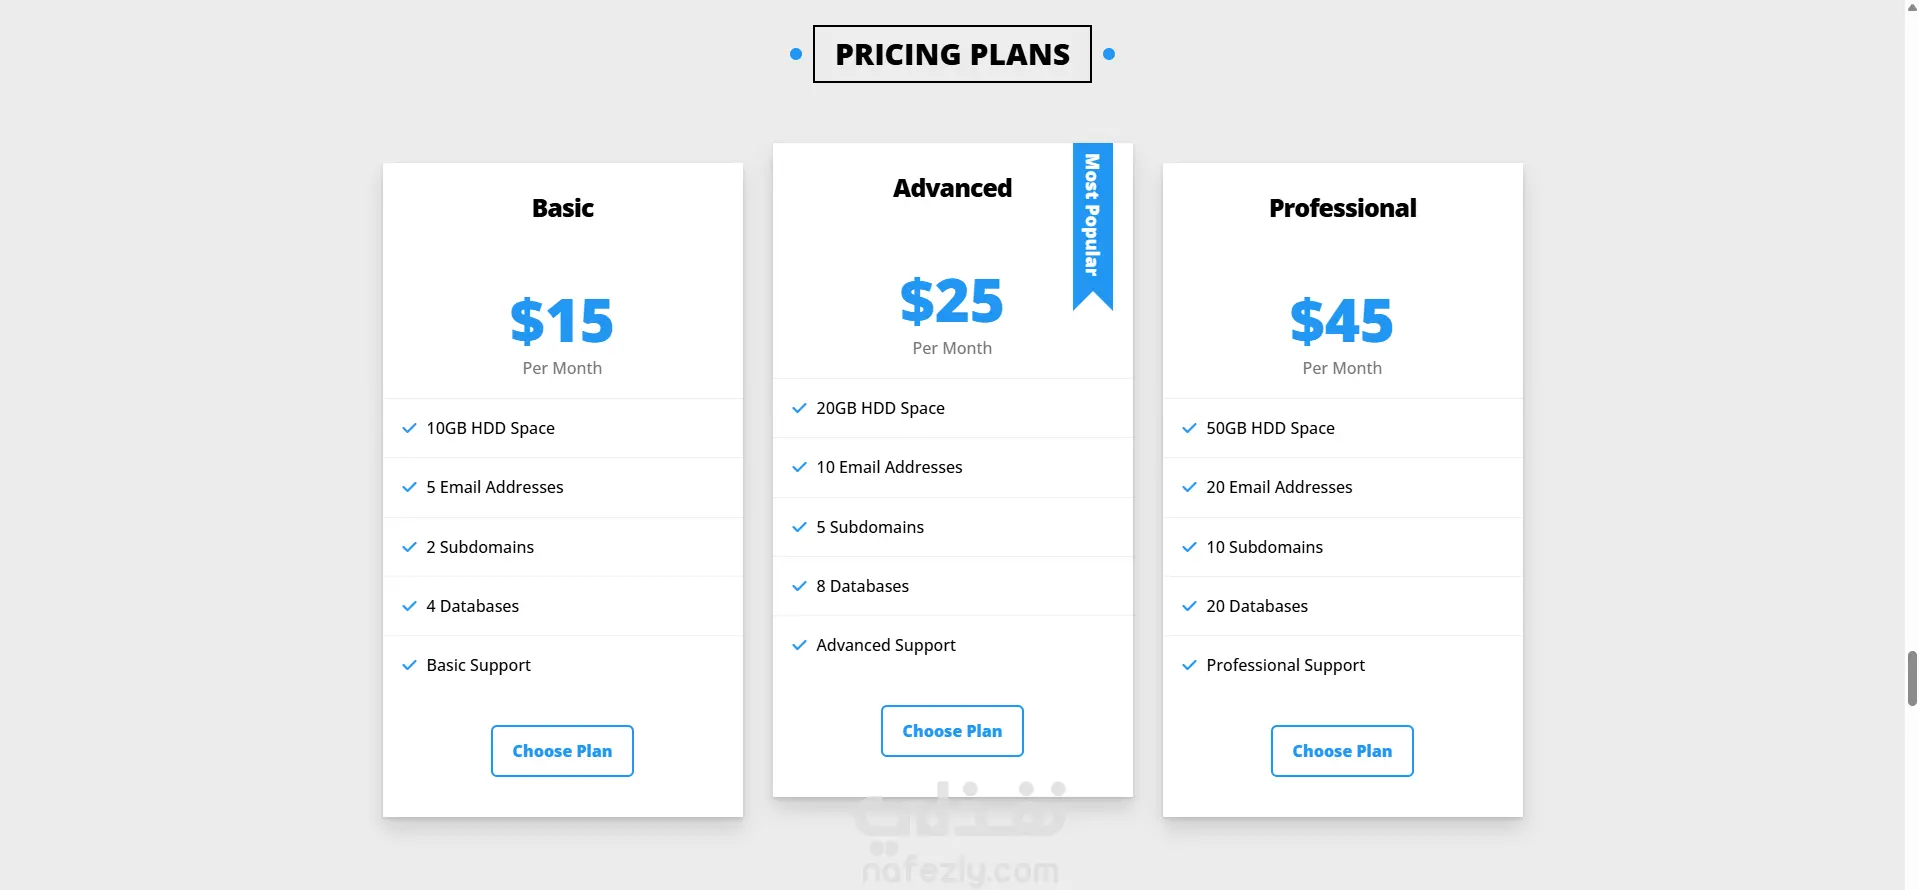The height and width of the screenshot is (890, 1919).
Task: Click the $25 Advanced price
Action: pyautogui.click(x=952, y=301)
